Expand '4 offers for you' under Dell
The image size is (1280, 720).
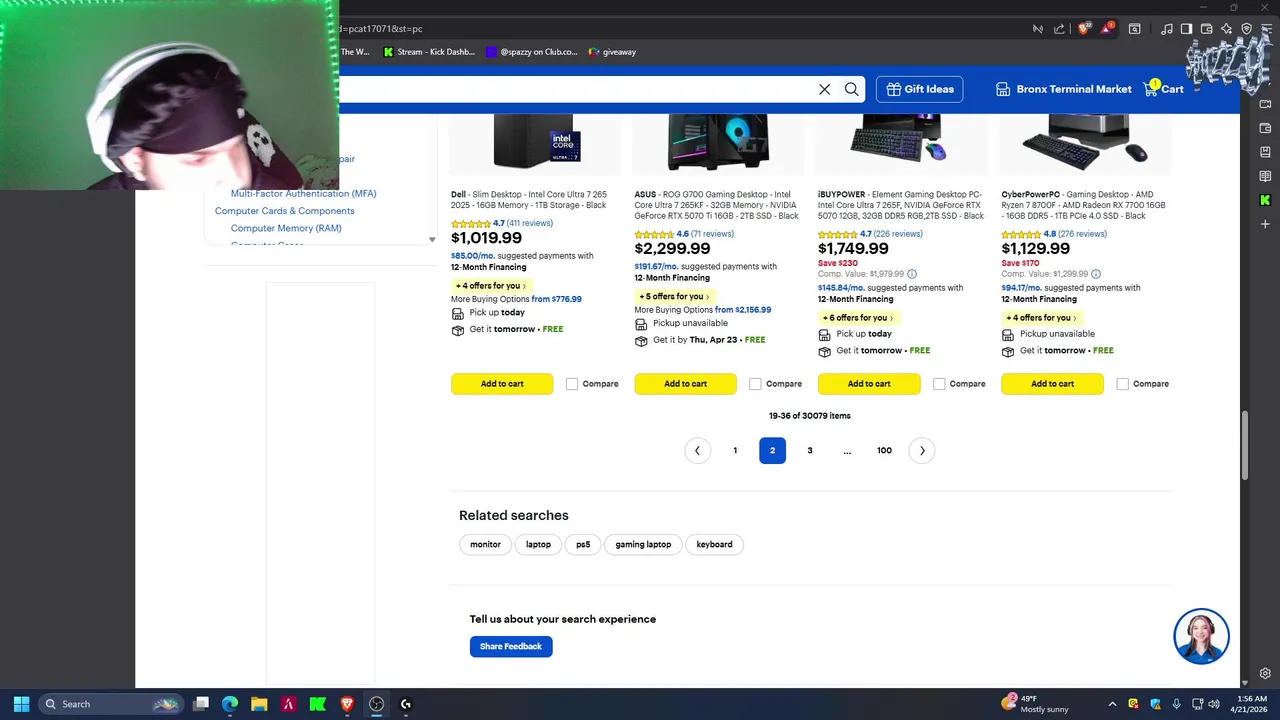click(x=490, y=286)
